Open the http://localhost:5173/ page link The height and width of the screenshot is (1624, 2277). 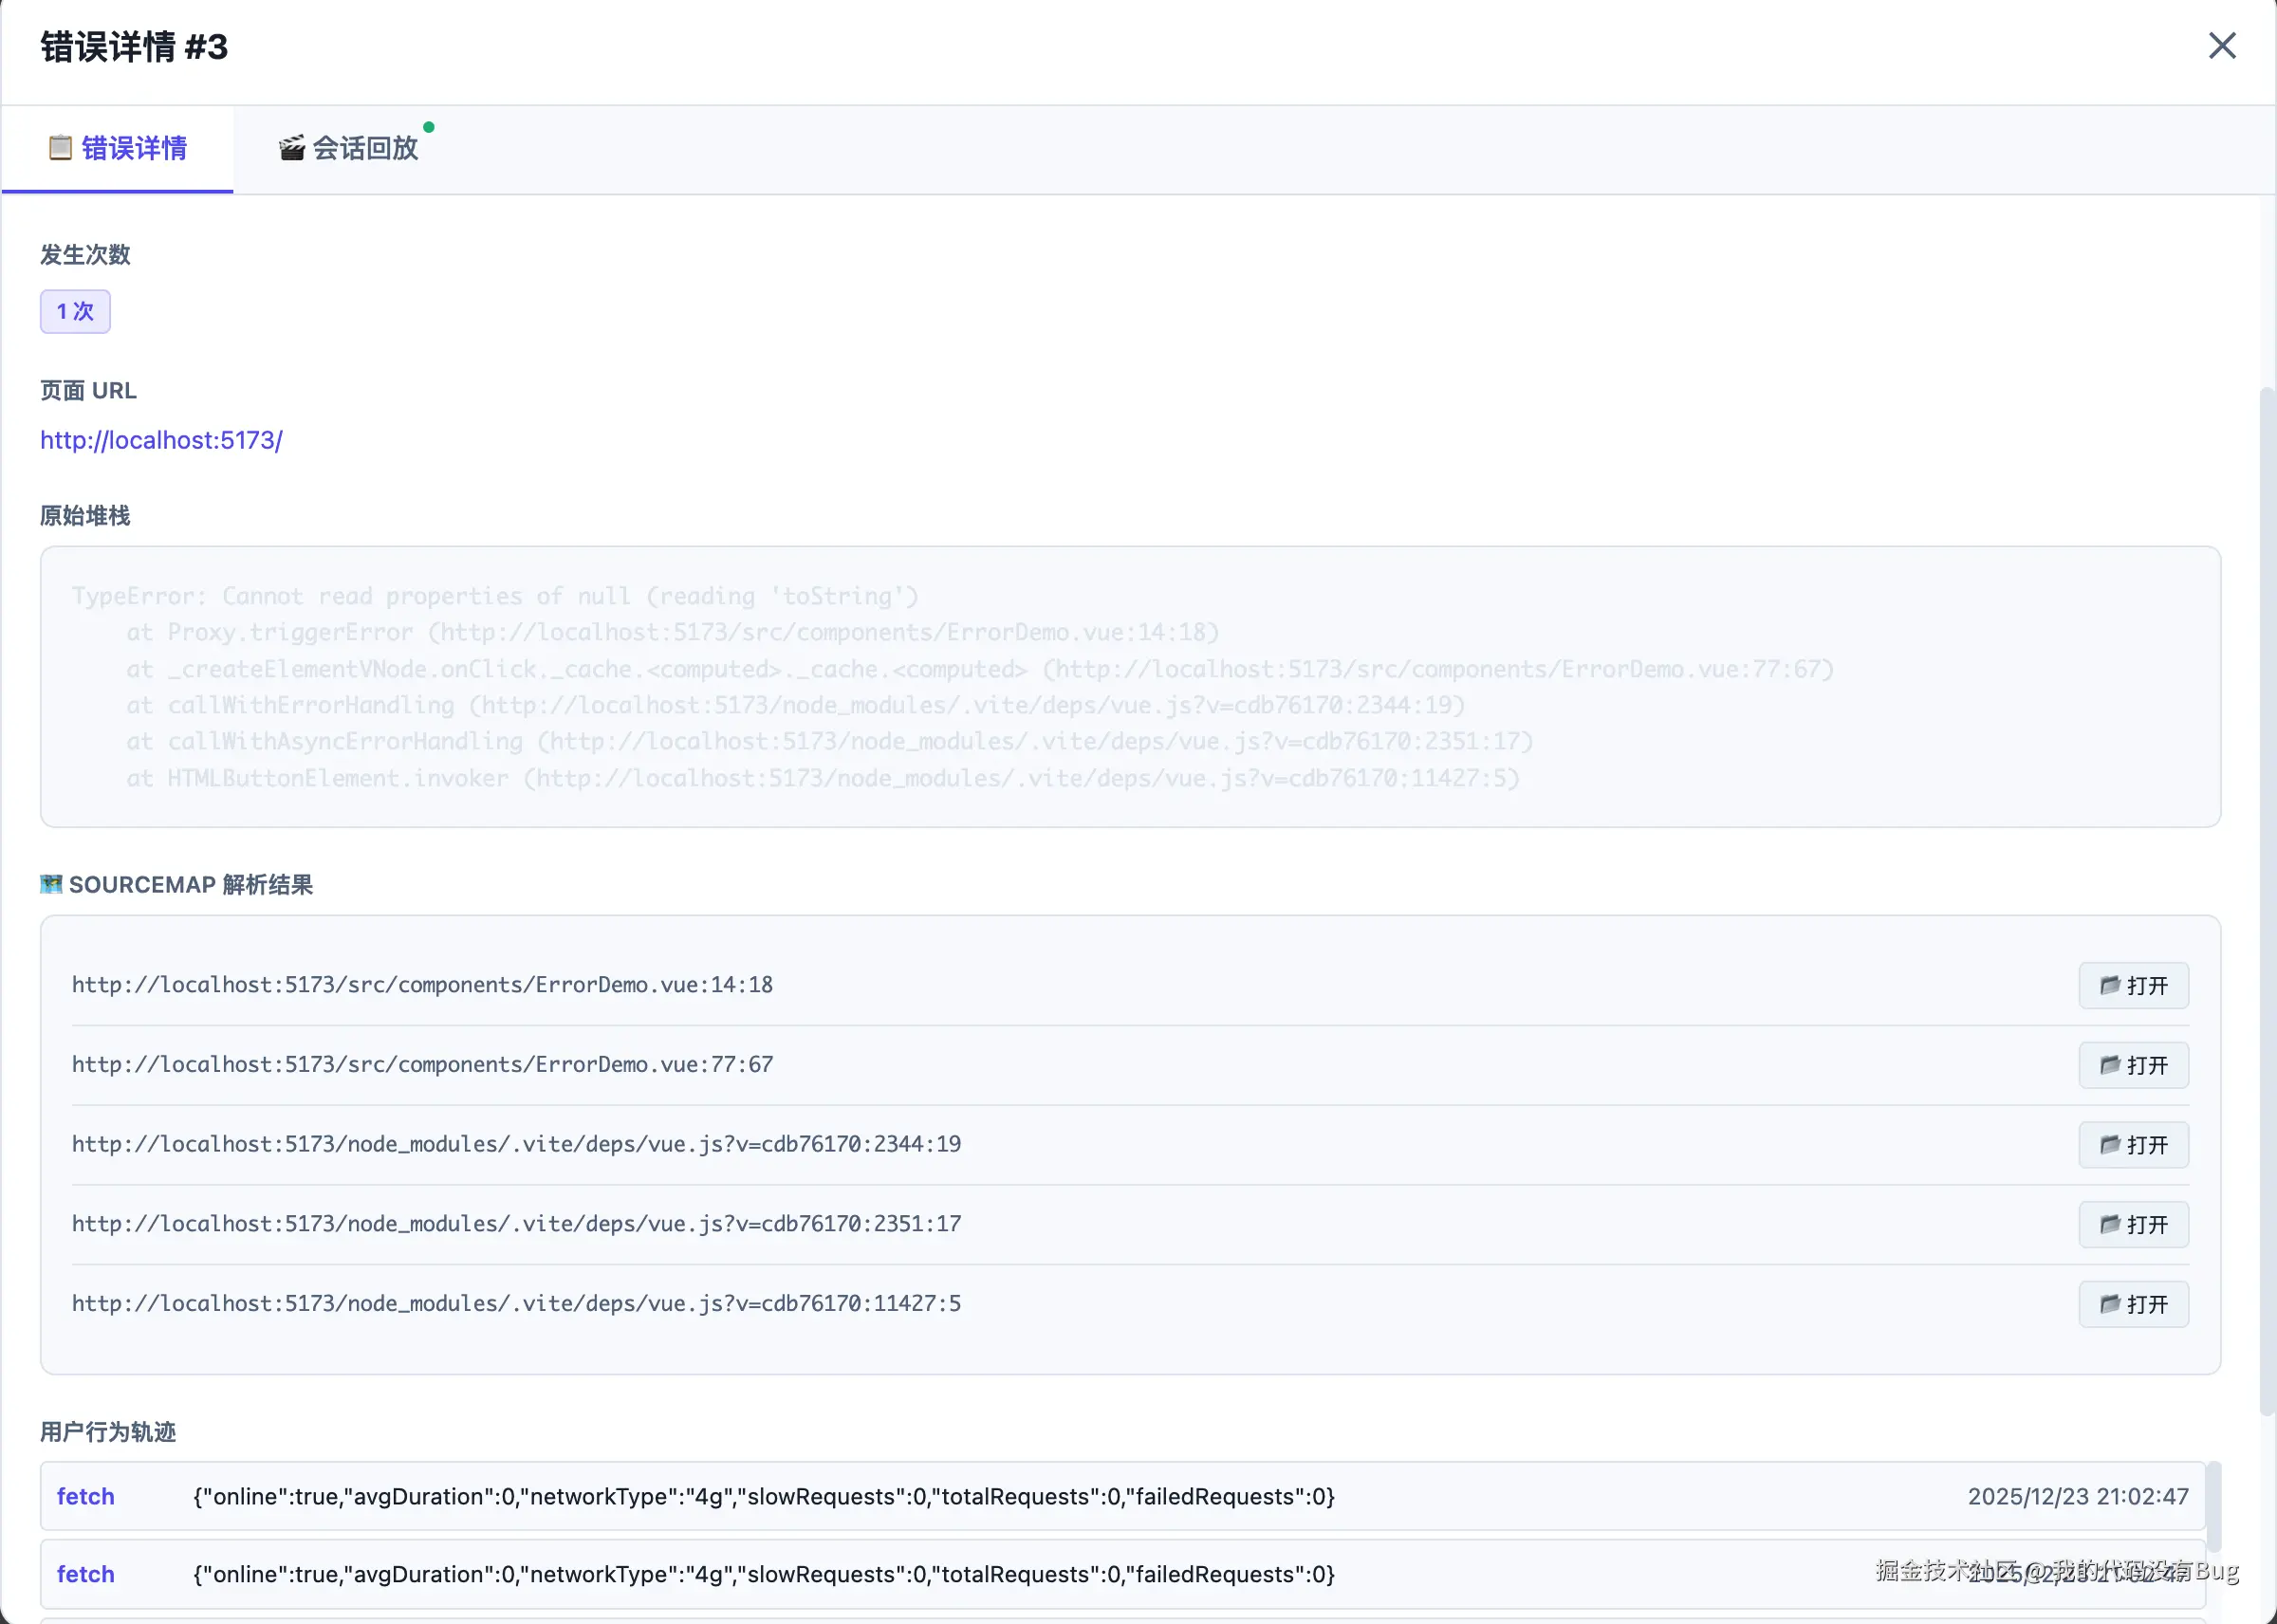[161, 440]
